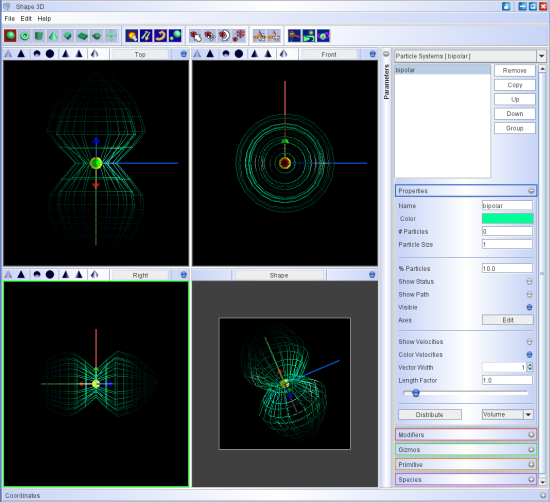This screenshot has height=502, width=550.
Task: Select the cylinder primitive tool
Action: [39, 36]
